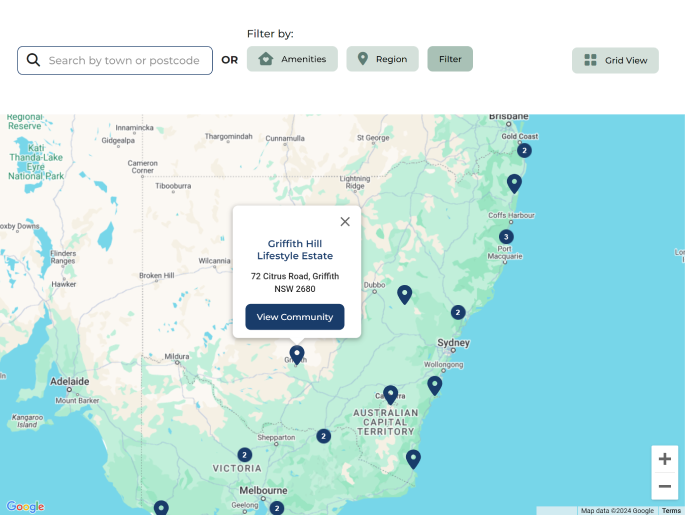This screenshot has height=515, width=685.
Task: Click the Broken Hill label
Action: [x=156, y=275]
